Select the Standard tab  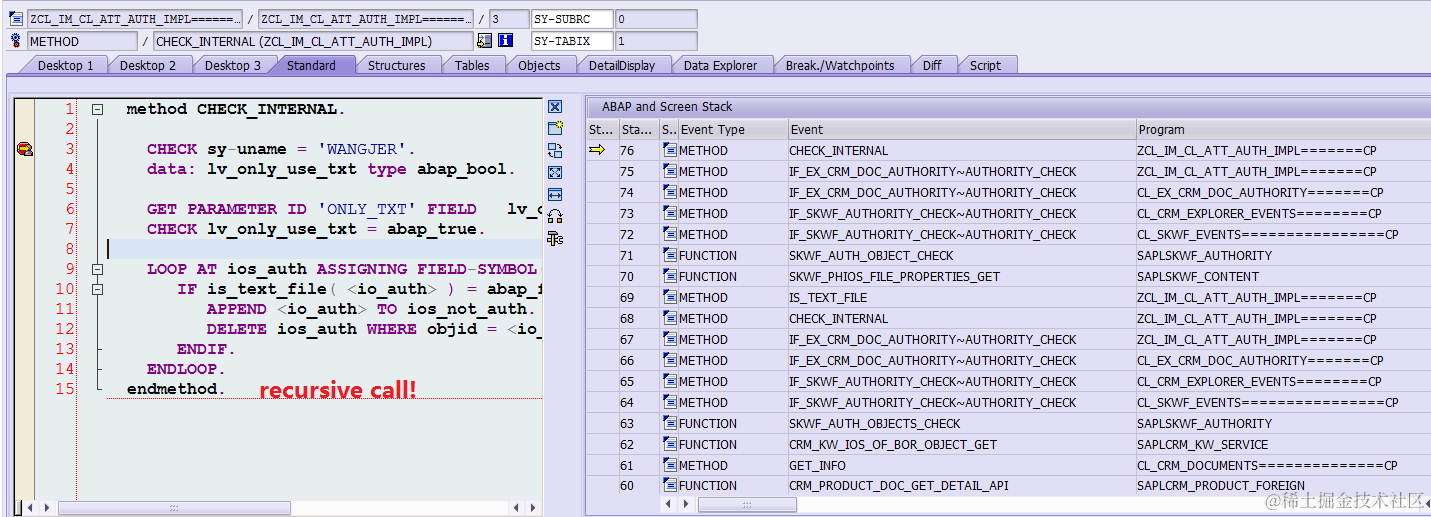(311, 65)
